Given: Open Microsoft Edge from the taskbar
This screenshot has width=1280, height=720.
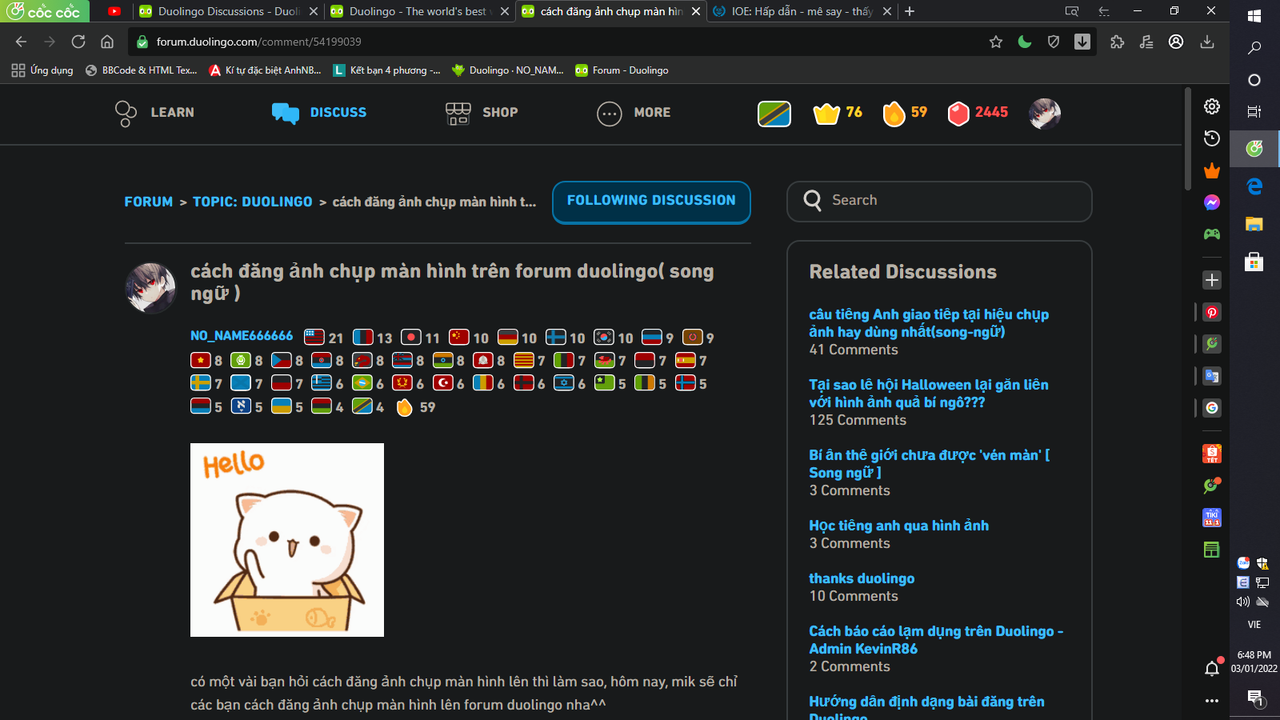Looking at the screenshot, I should [1255, 186].
